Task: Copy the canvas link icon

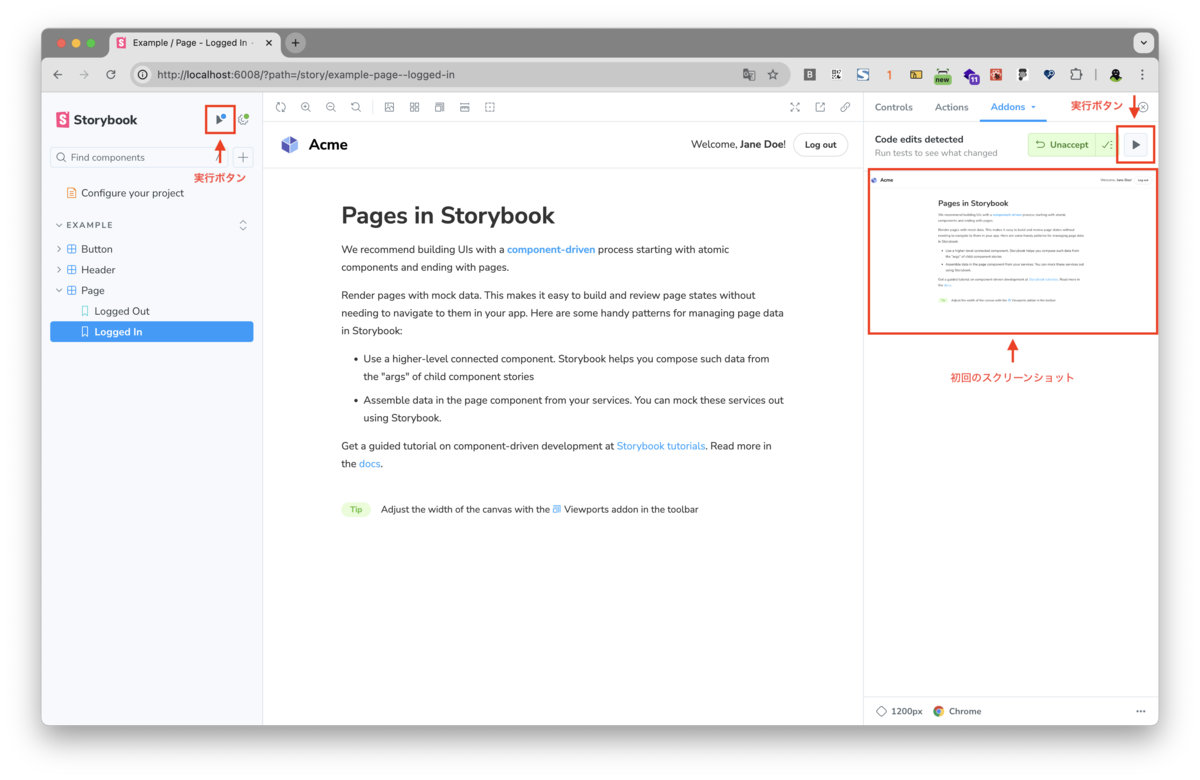Action: 845,107
